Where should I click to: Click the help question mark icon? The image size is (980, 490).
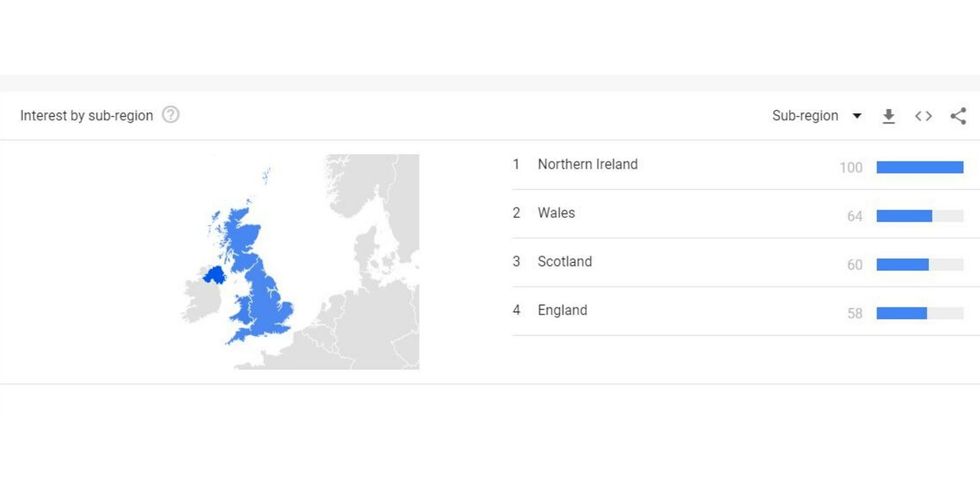[x=171, y=115]
